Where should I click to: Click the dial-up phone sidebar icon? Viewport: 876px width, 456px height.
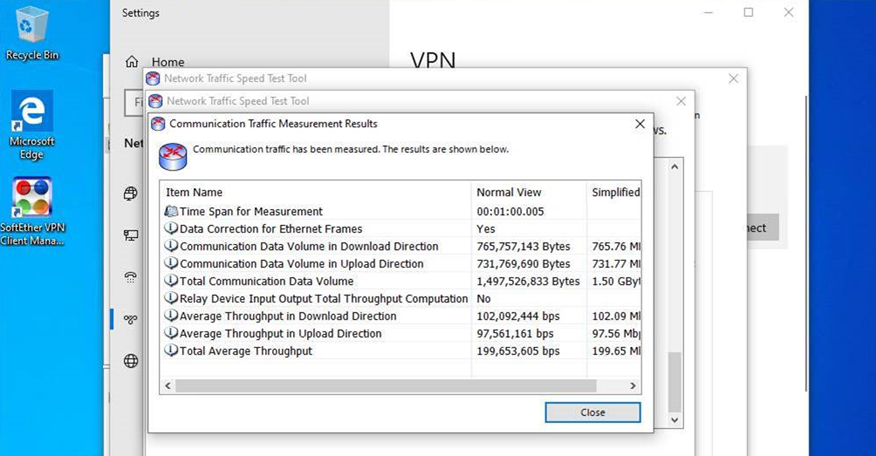point(131,277)
